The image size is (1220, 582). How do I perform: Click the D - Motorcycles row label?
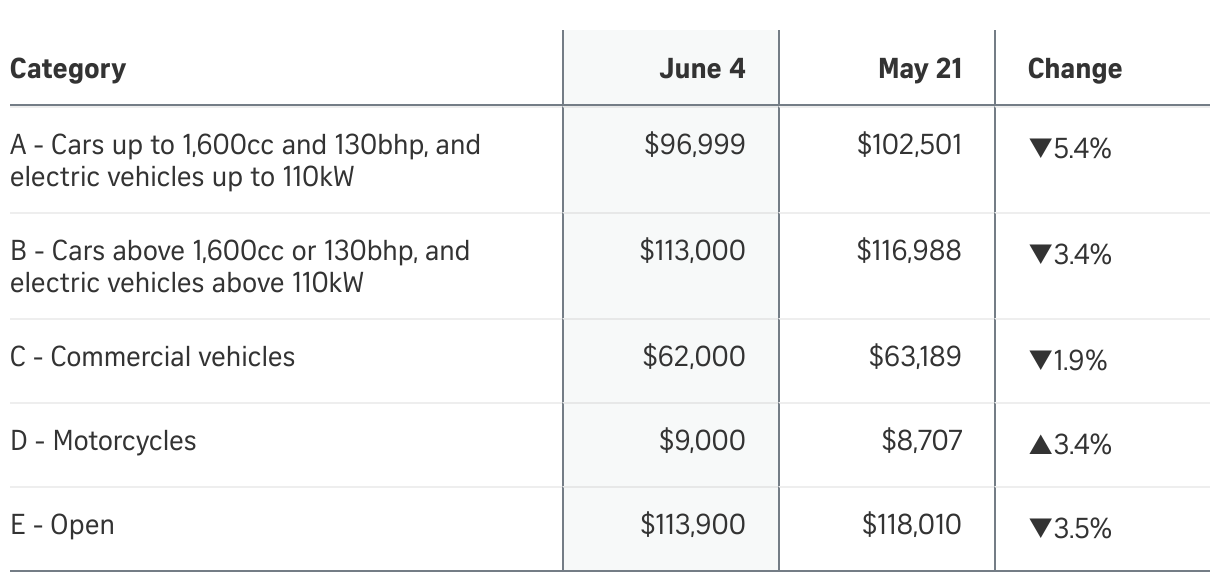pos(103,441)
